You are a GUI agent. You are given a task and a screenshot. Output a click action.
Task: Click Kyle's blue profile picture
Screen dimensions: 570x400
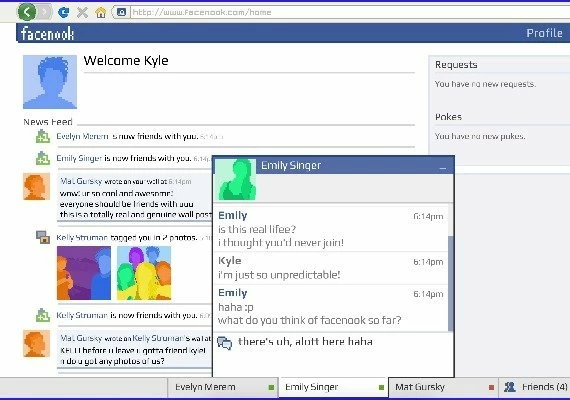[50, 82]
